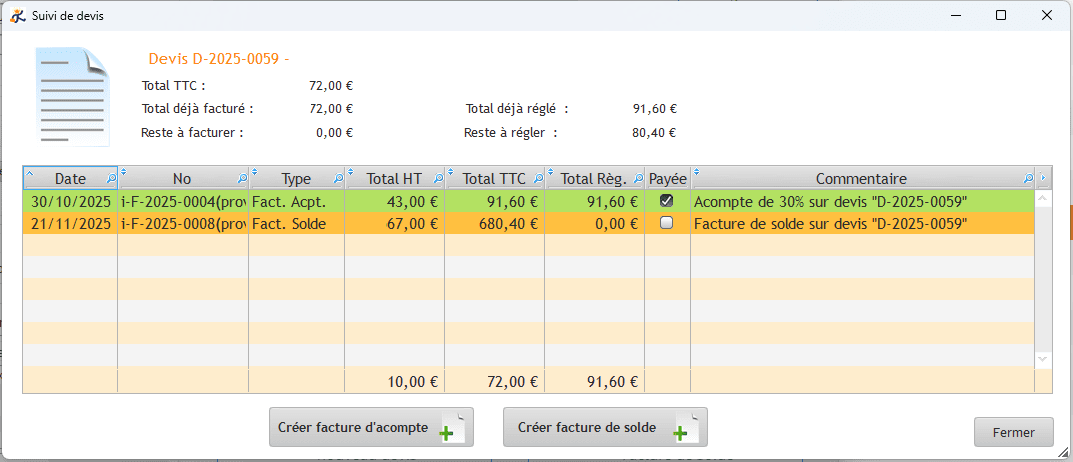This screenshot has height=462, width=1073.
Task: Click Créer facture de solde button
Action: pos(604,427)
